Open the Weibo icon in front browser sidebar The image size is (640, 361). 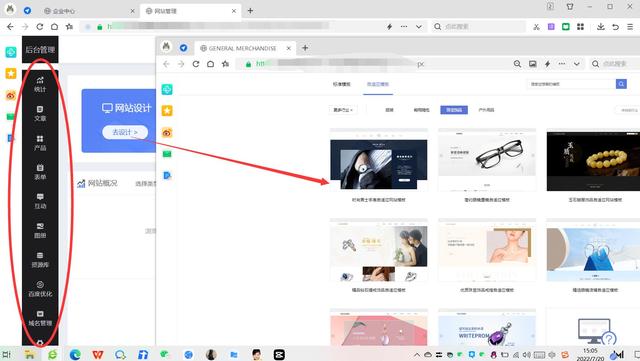pyautogui.click(x=167, y=133)
